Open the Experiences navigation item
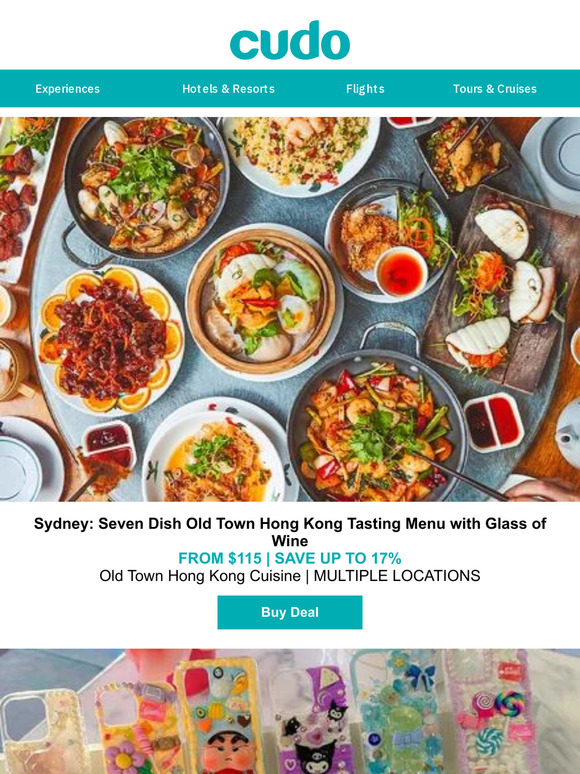 [68, 89]
